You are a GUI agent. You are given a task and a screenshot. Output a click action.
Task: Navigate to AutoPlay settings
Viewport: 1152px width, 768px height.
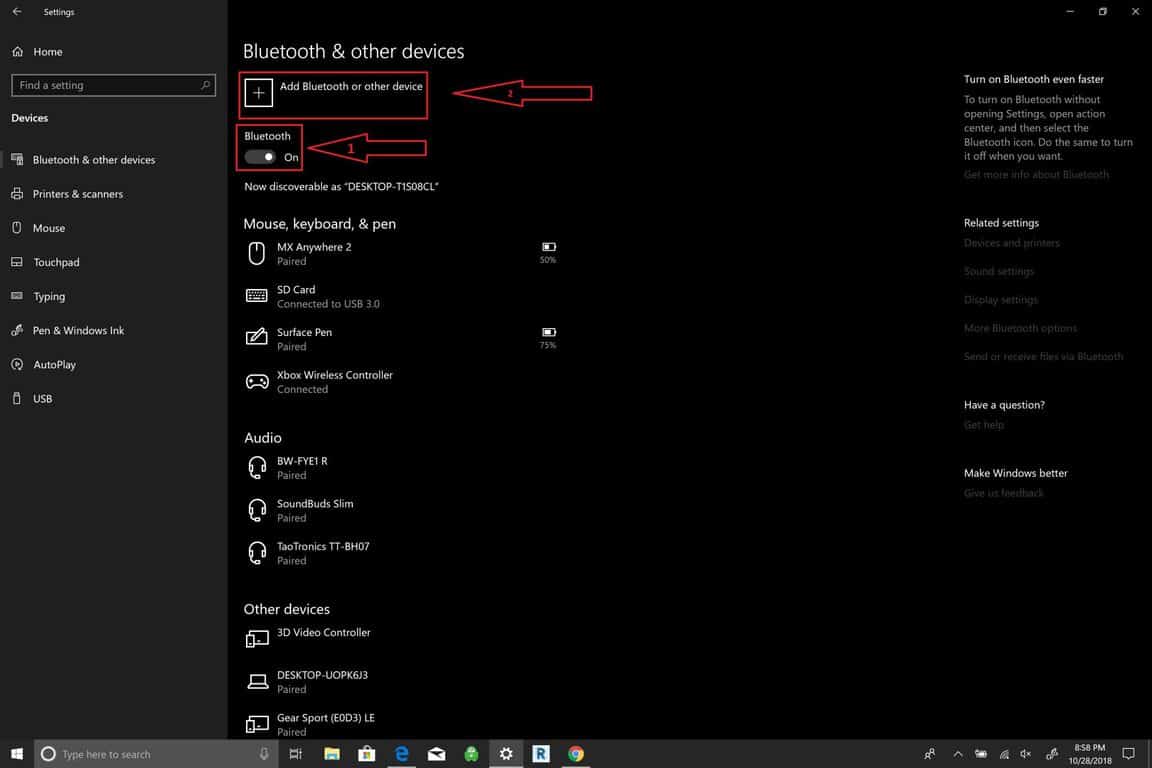54,365
